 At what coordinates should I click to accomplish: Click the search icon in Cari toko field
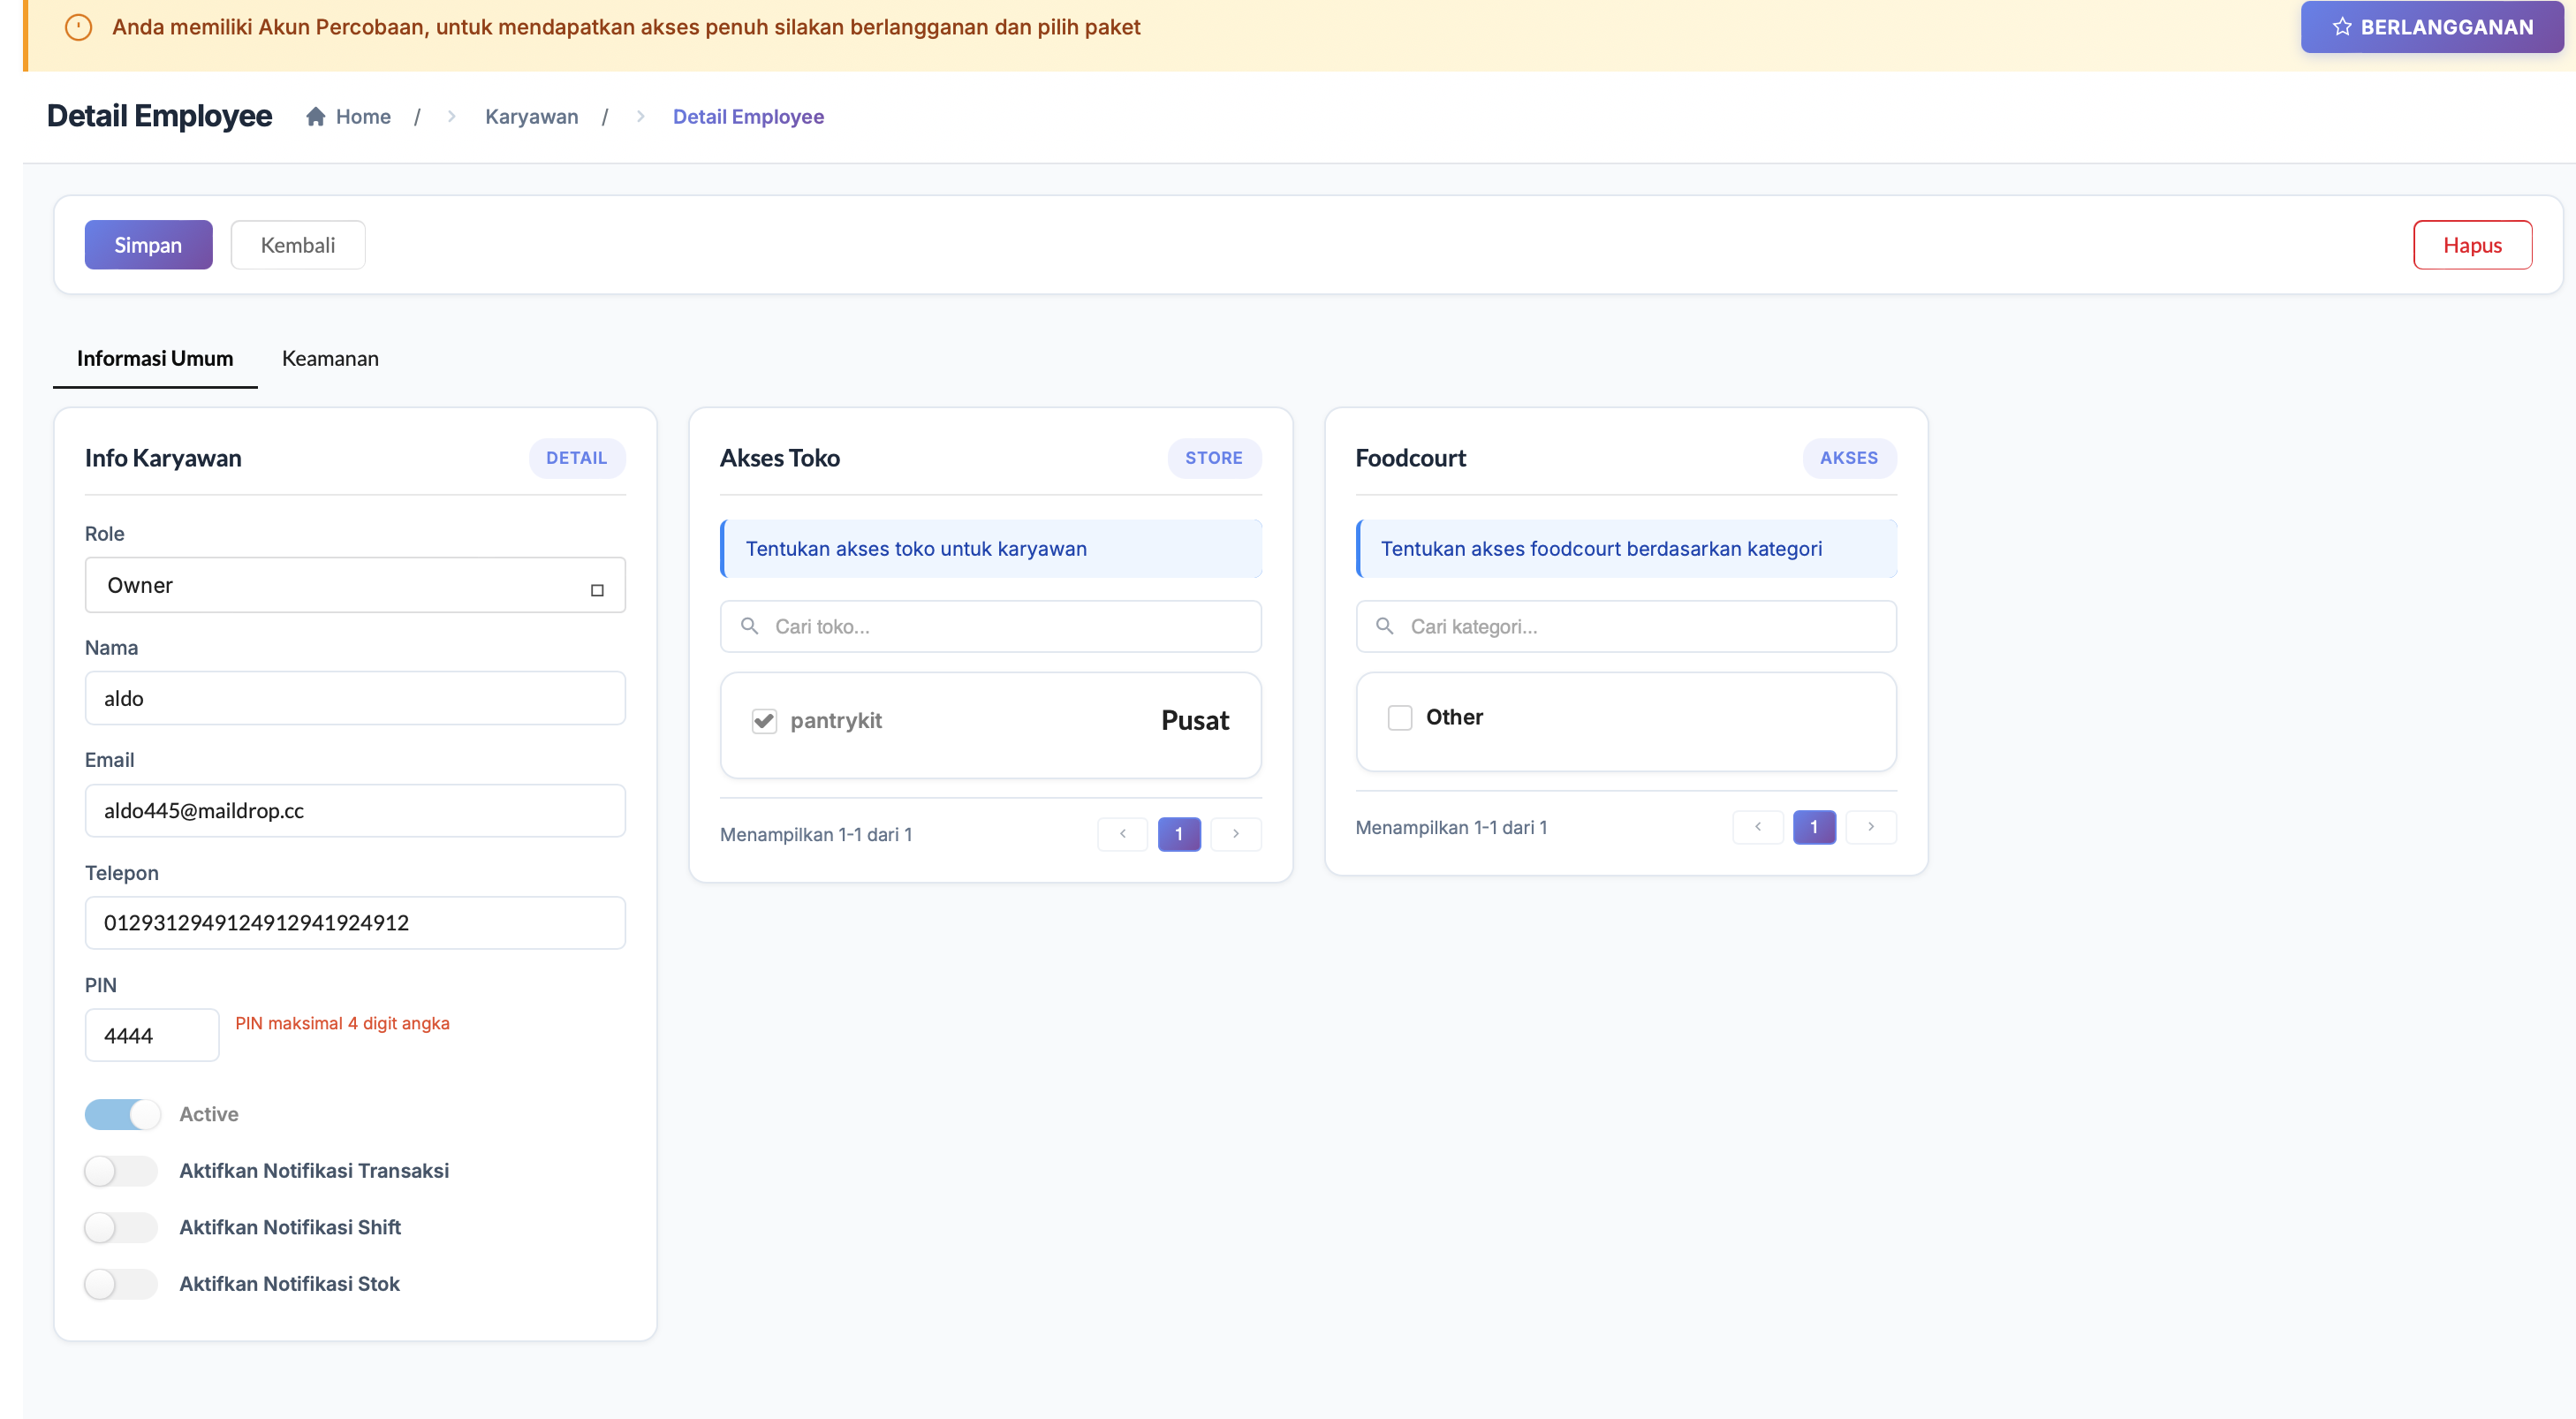point(749,626)
